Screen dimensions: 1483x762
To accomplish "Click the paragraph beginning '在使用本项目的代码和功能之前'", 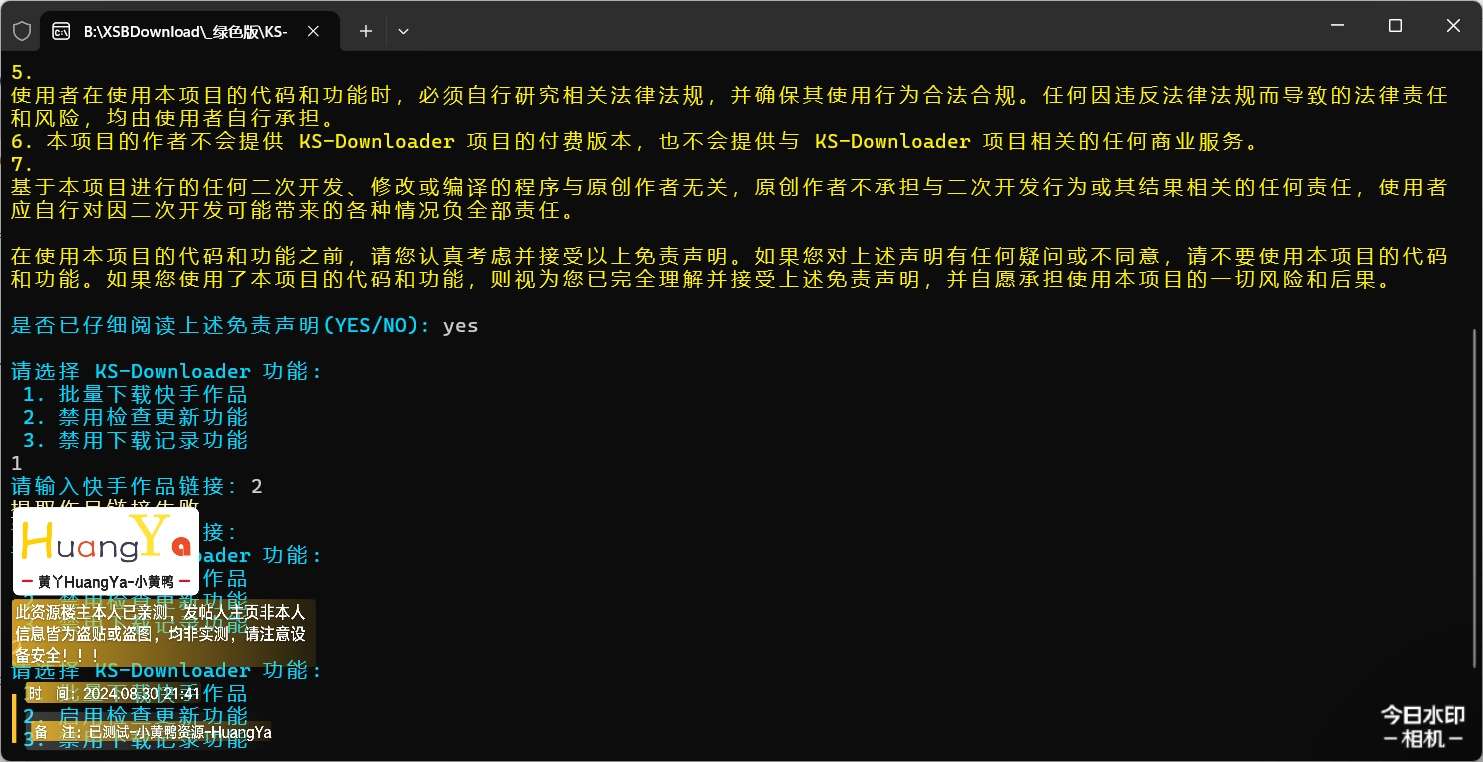I will (x=729, y=268).
